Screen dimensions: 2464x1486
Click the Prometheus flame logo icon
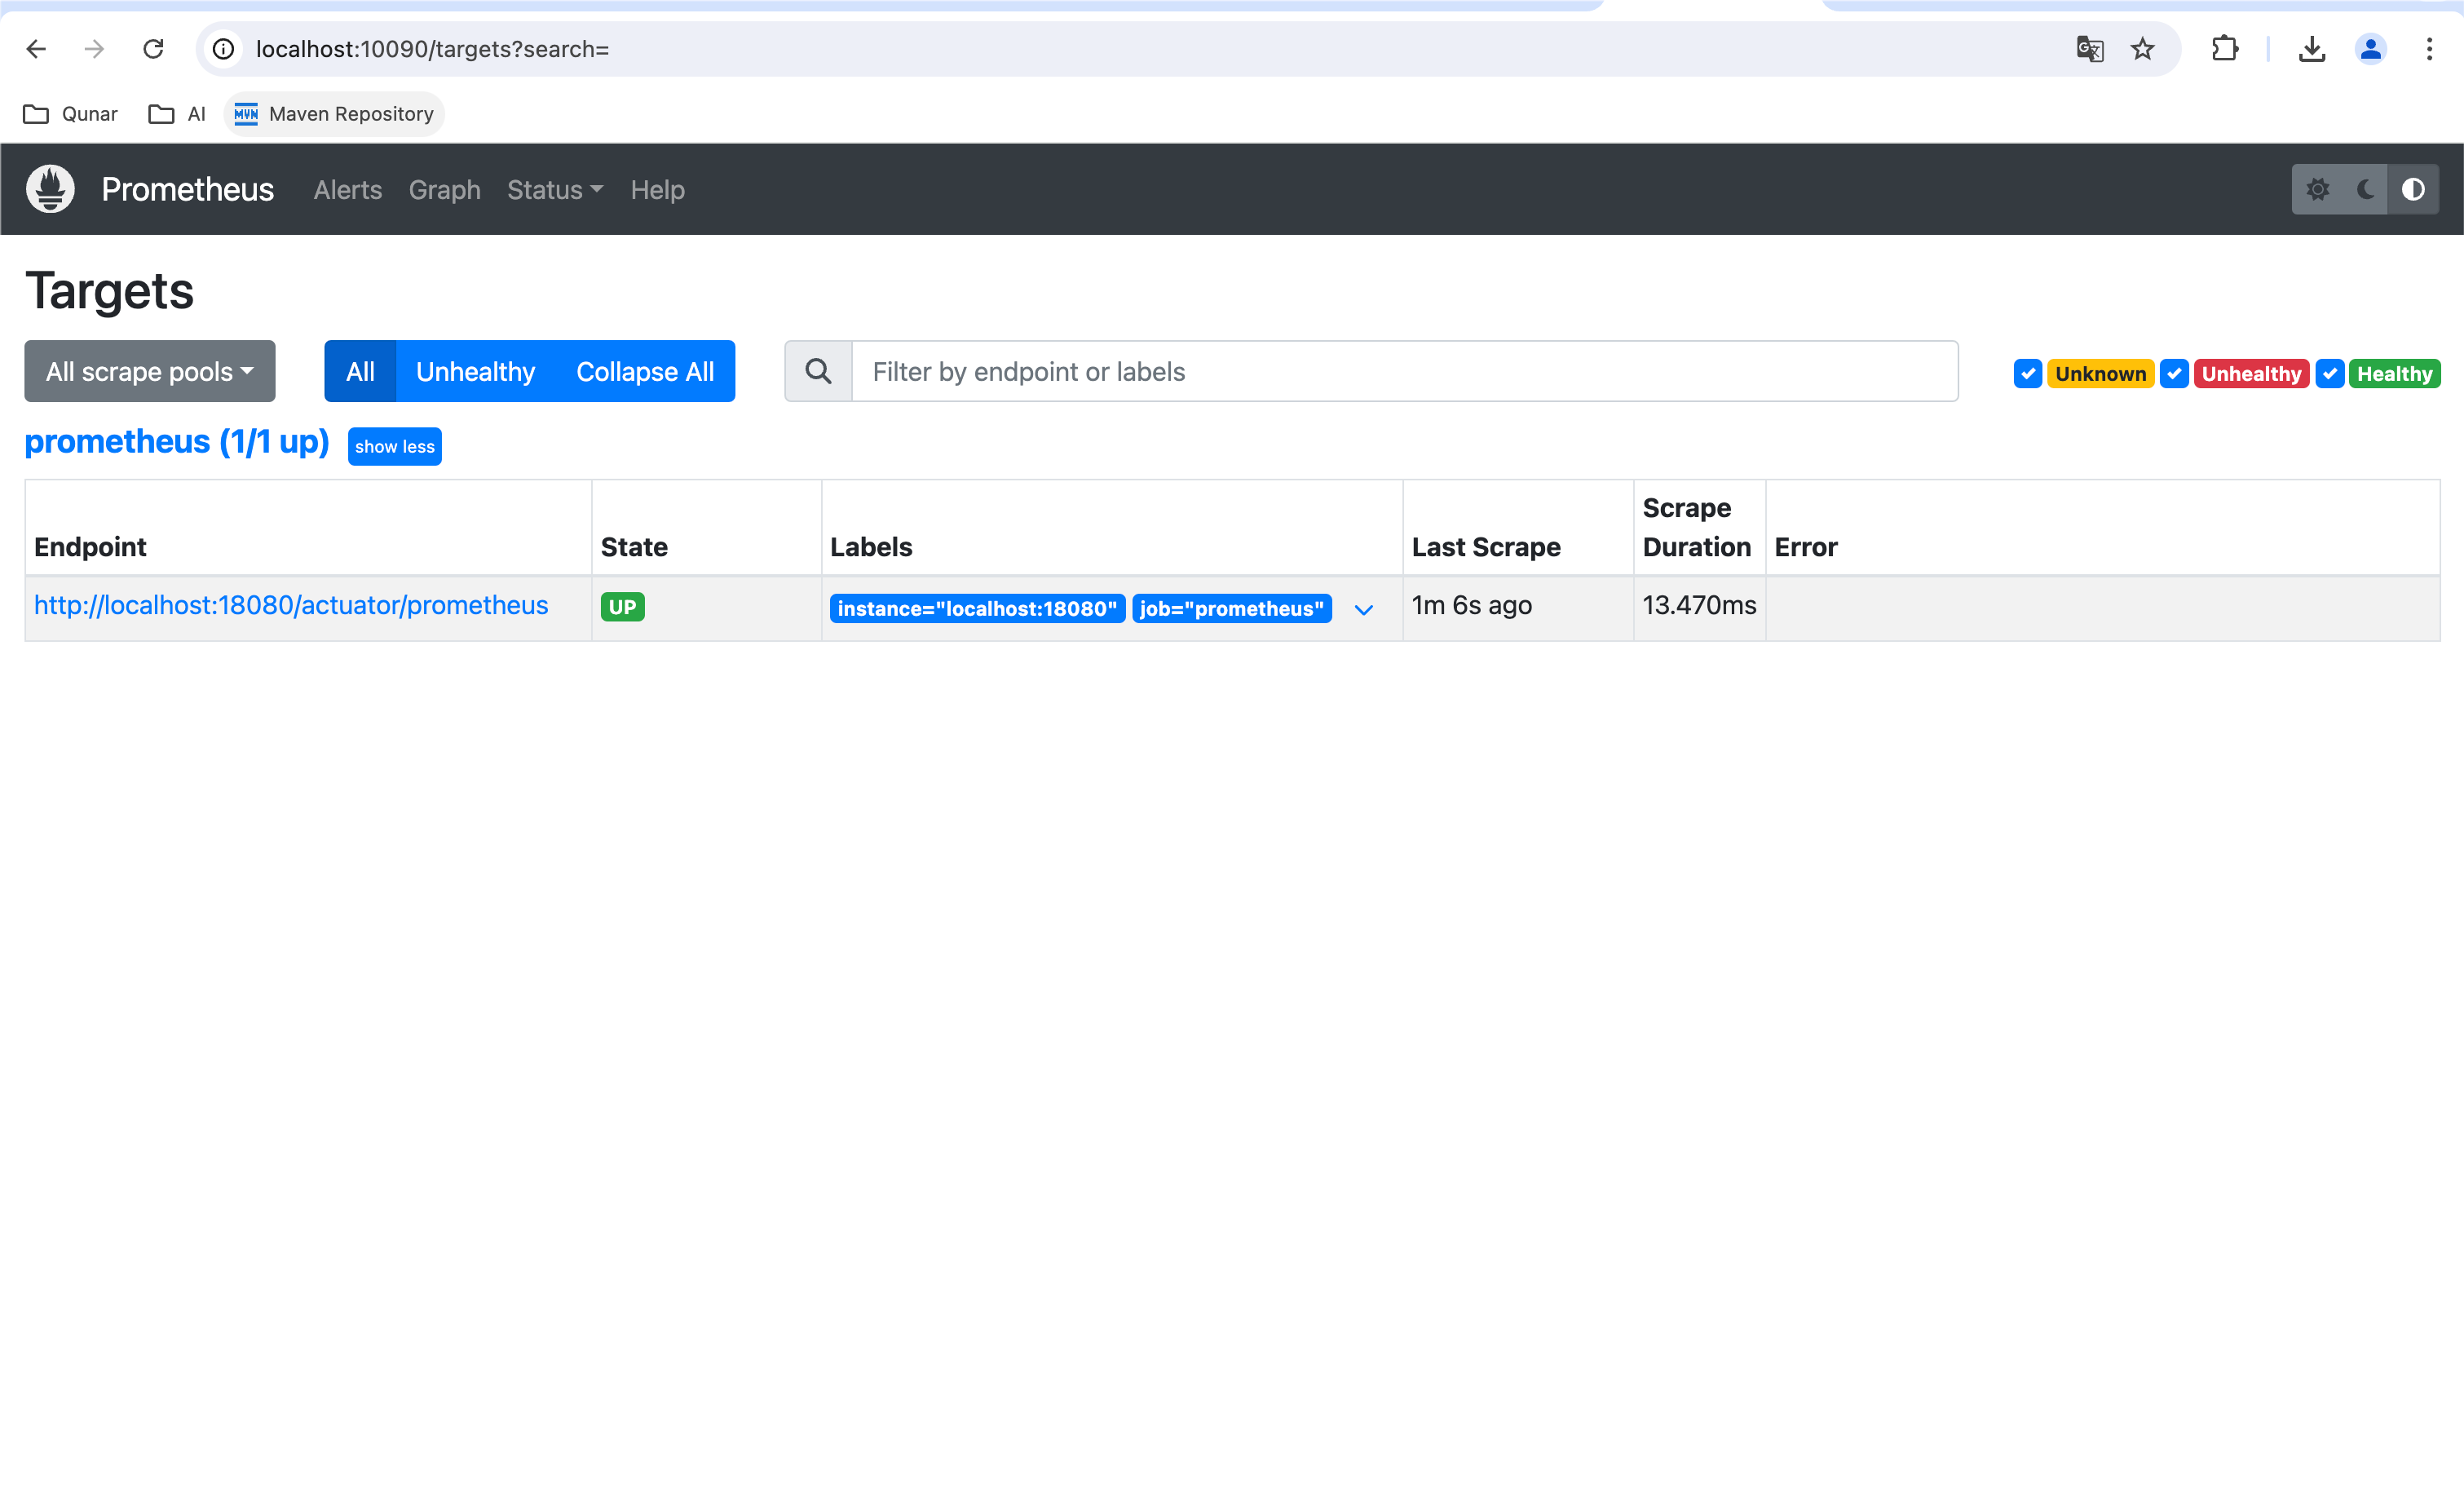click(49, 188)
